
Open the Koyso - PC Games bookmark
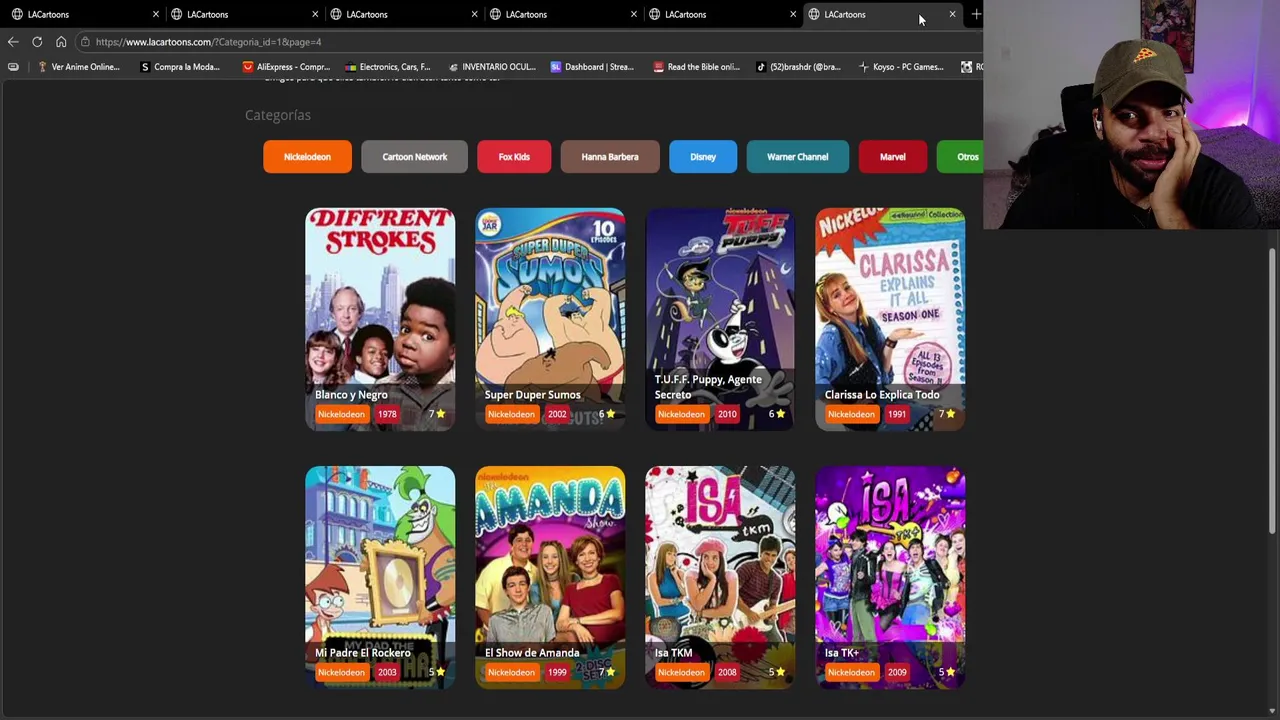[x=901, y=67]
